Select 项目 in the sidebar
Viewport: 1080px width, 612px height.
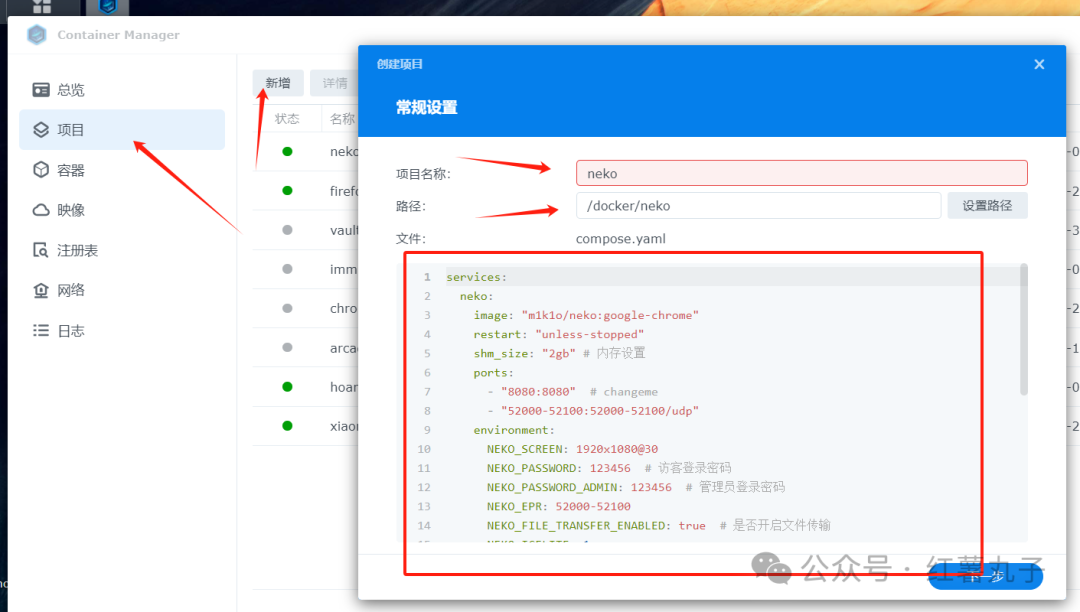point(122,129)
